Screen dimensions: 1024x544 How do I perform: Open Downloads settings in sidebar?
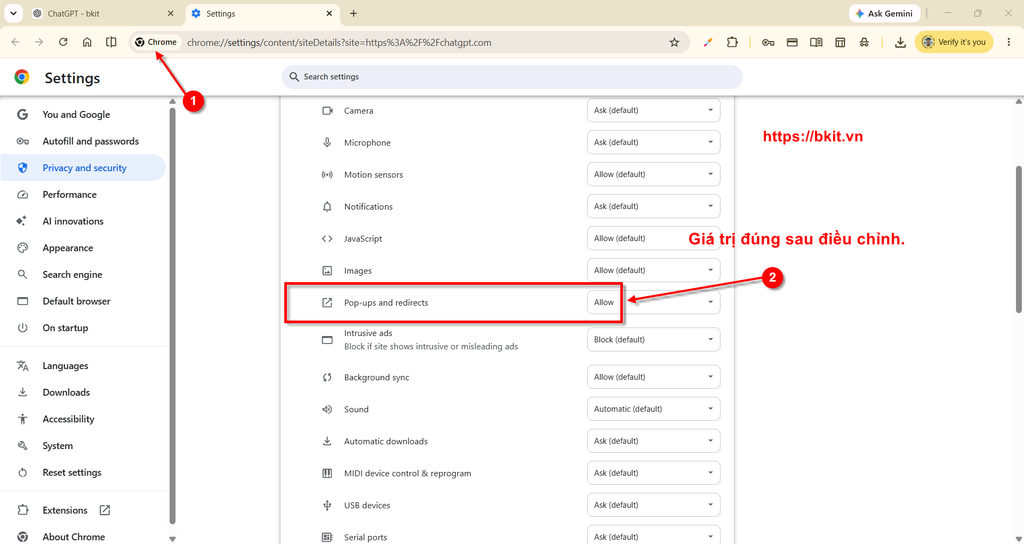tap(83, 392)
